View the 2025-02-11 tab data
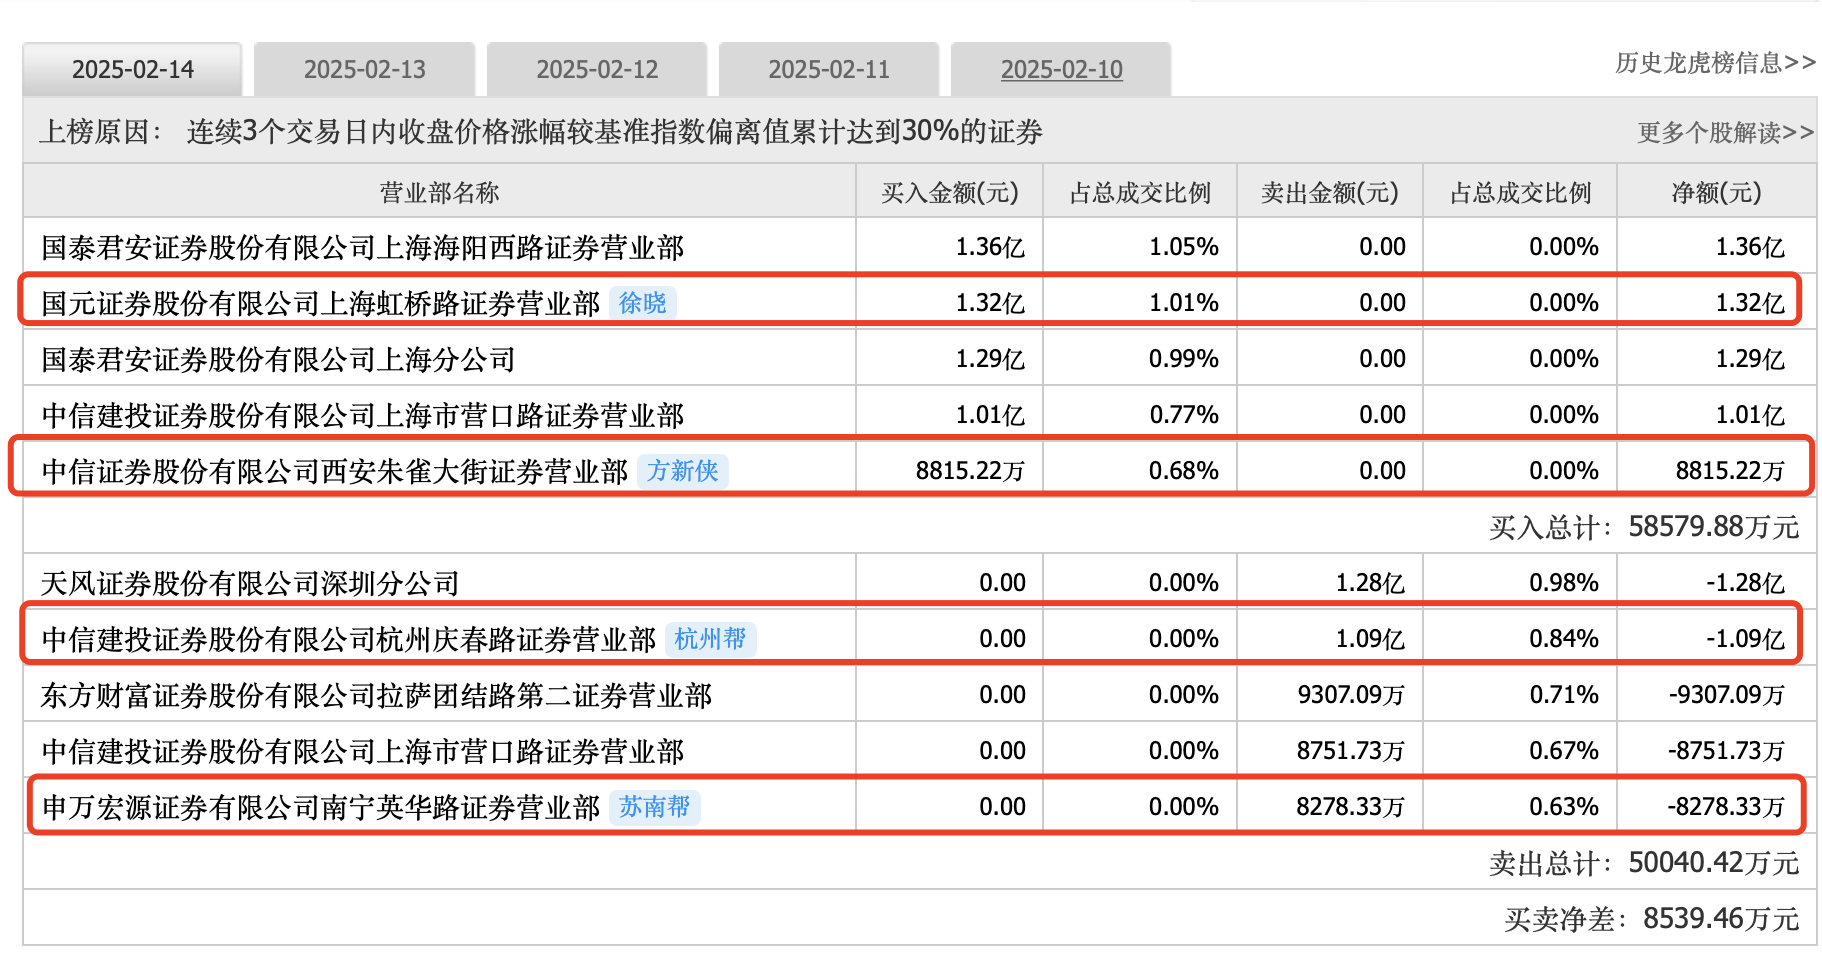 tap(828, 69)
